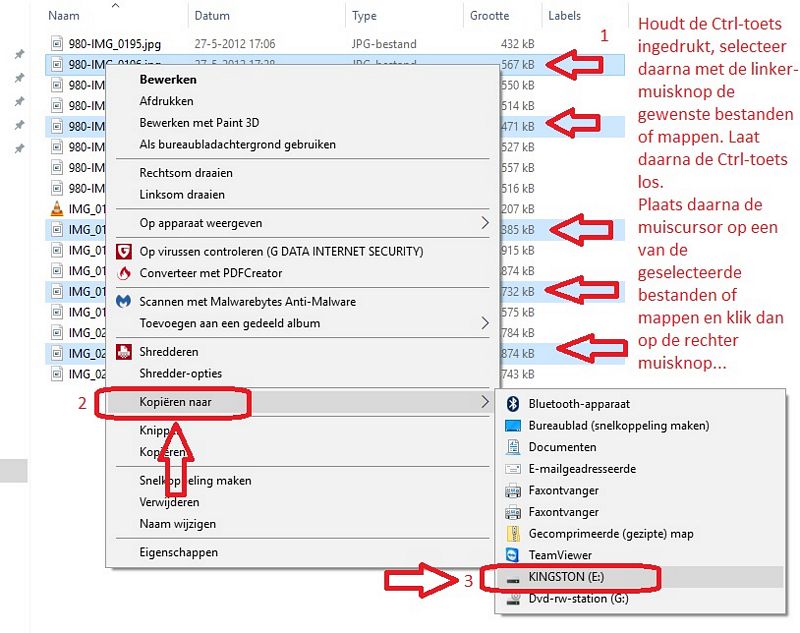Choose Documenten as destination
The width and height of the screenshot is (800, 633).
point(562,447)
